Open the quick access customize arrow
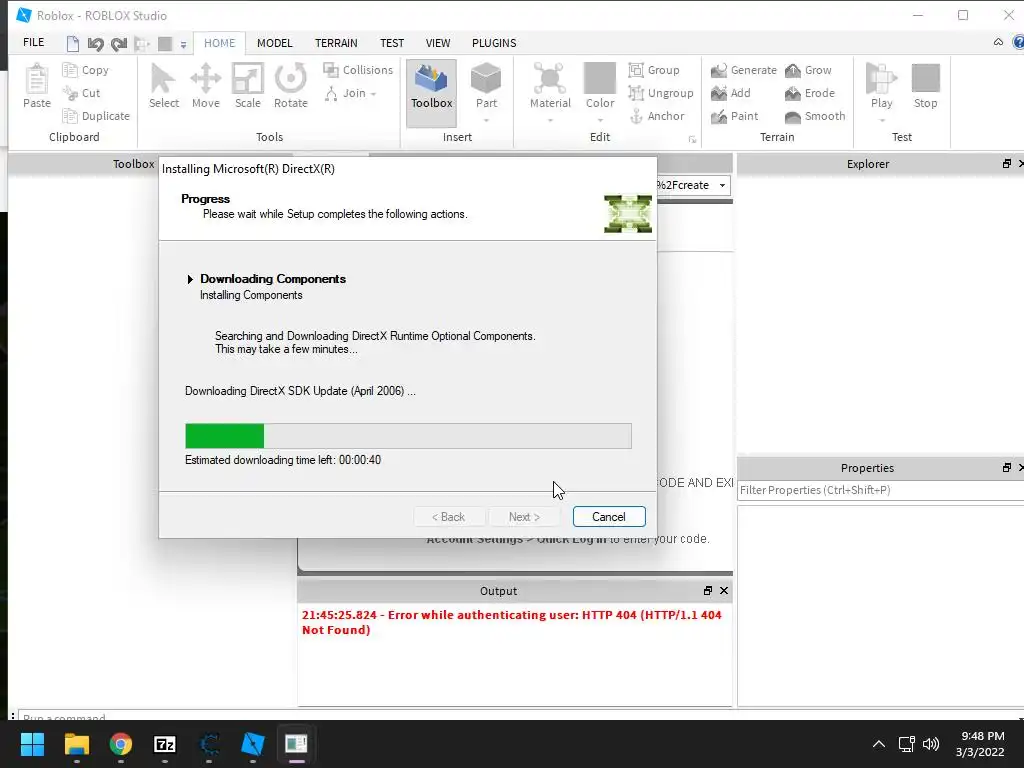This screenshot has height=768, width=1024. coord(184,44)
